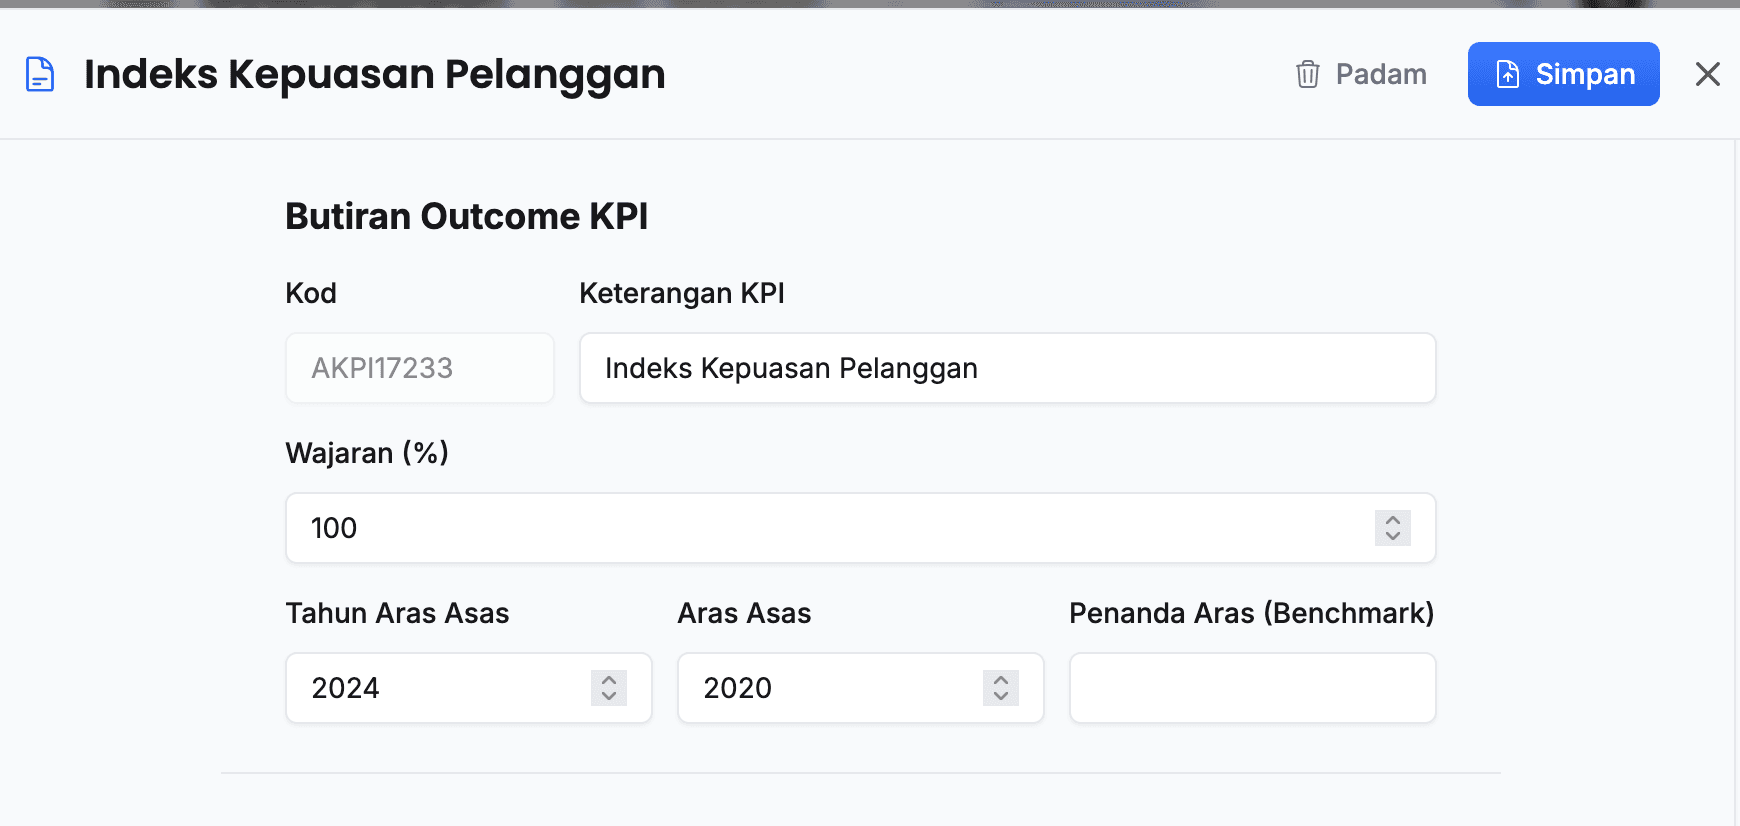1740x826 pixels.
Task: Click the Indeks Kepuasan Pelanggan header title
Action: (x=374, y=74)
